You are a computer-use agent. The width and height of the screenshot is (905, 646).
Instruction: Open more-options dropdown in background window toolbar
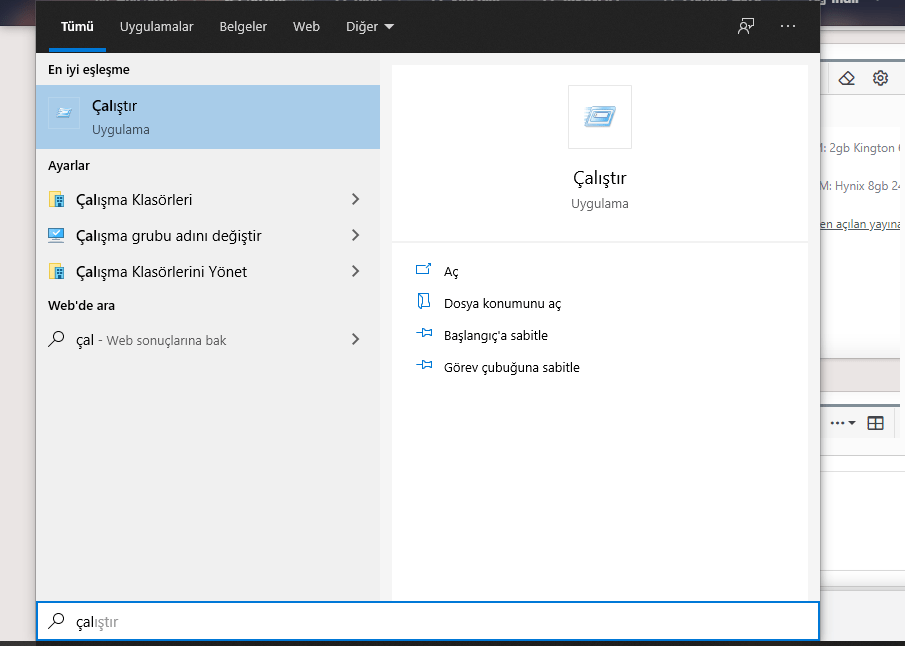[843, 423]
